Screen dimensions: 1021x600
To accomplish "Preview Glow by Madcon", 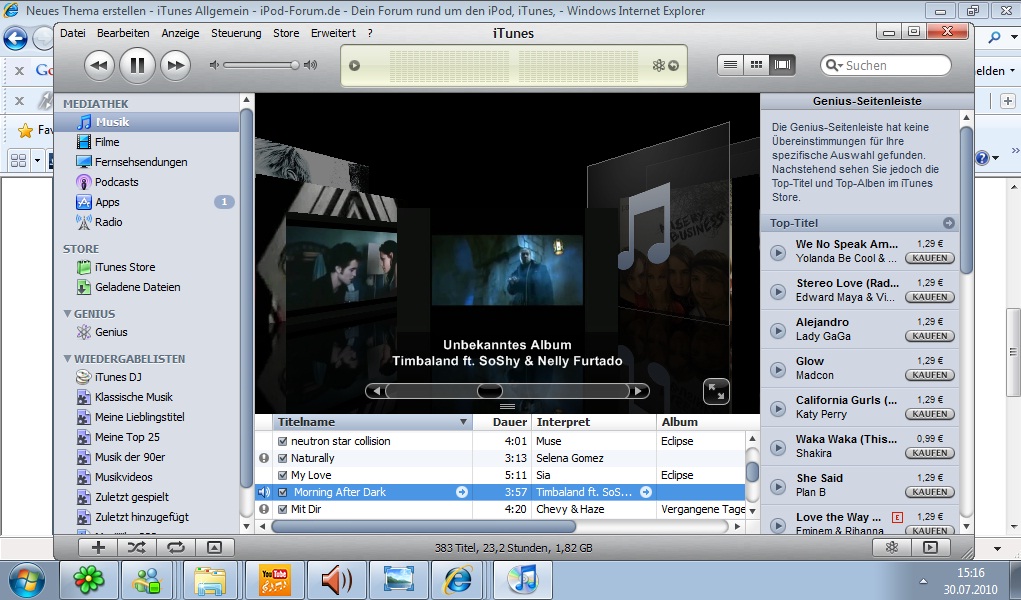I will 778,369.
